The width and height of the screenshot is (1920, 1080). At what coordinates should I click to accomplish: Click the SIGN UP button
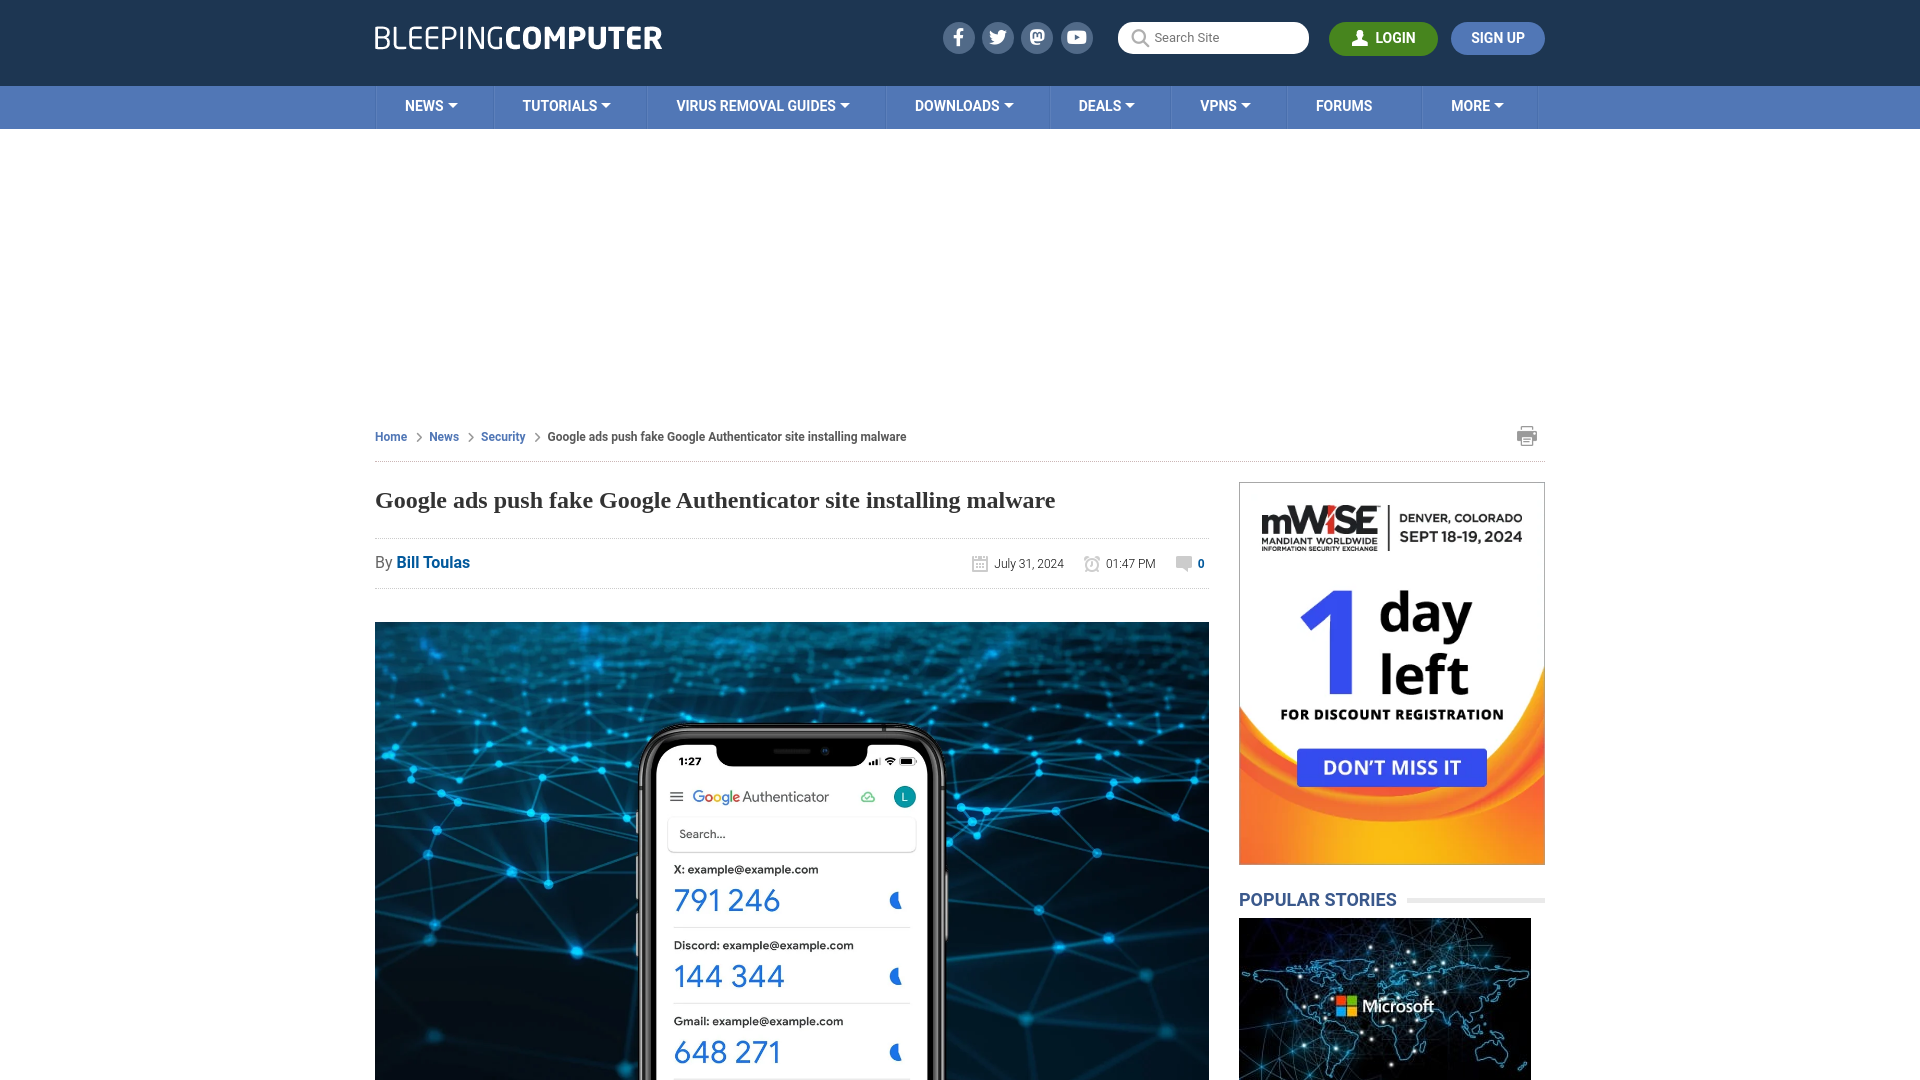1497,37
